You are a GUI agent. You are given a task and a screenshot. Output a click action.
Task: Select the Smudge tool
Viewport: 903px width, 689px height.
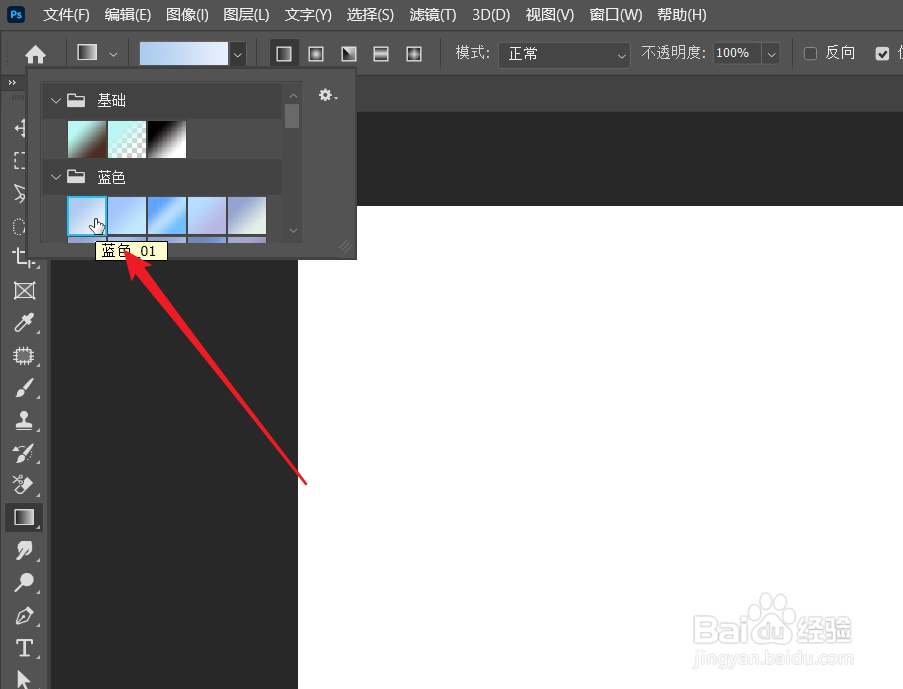[24, 550]
